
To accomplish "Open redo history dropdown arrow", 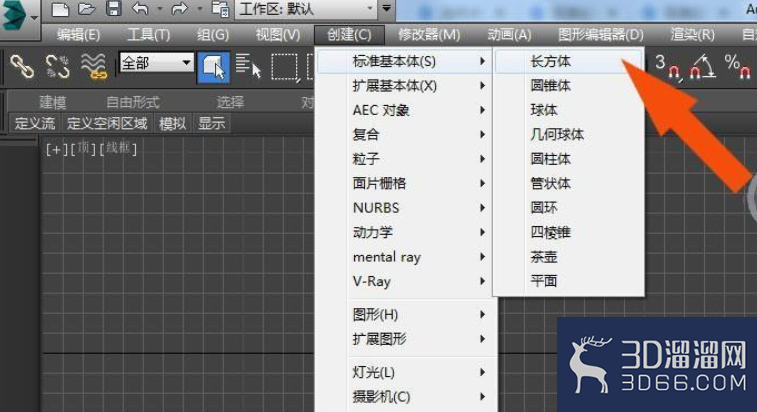I will pos(199,9).
